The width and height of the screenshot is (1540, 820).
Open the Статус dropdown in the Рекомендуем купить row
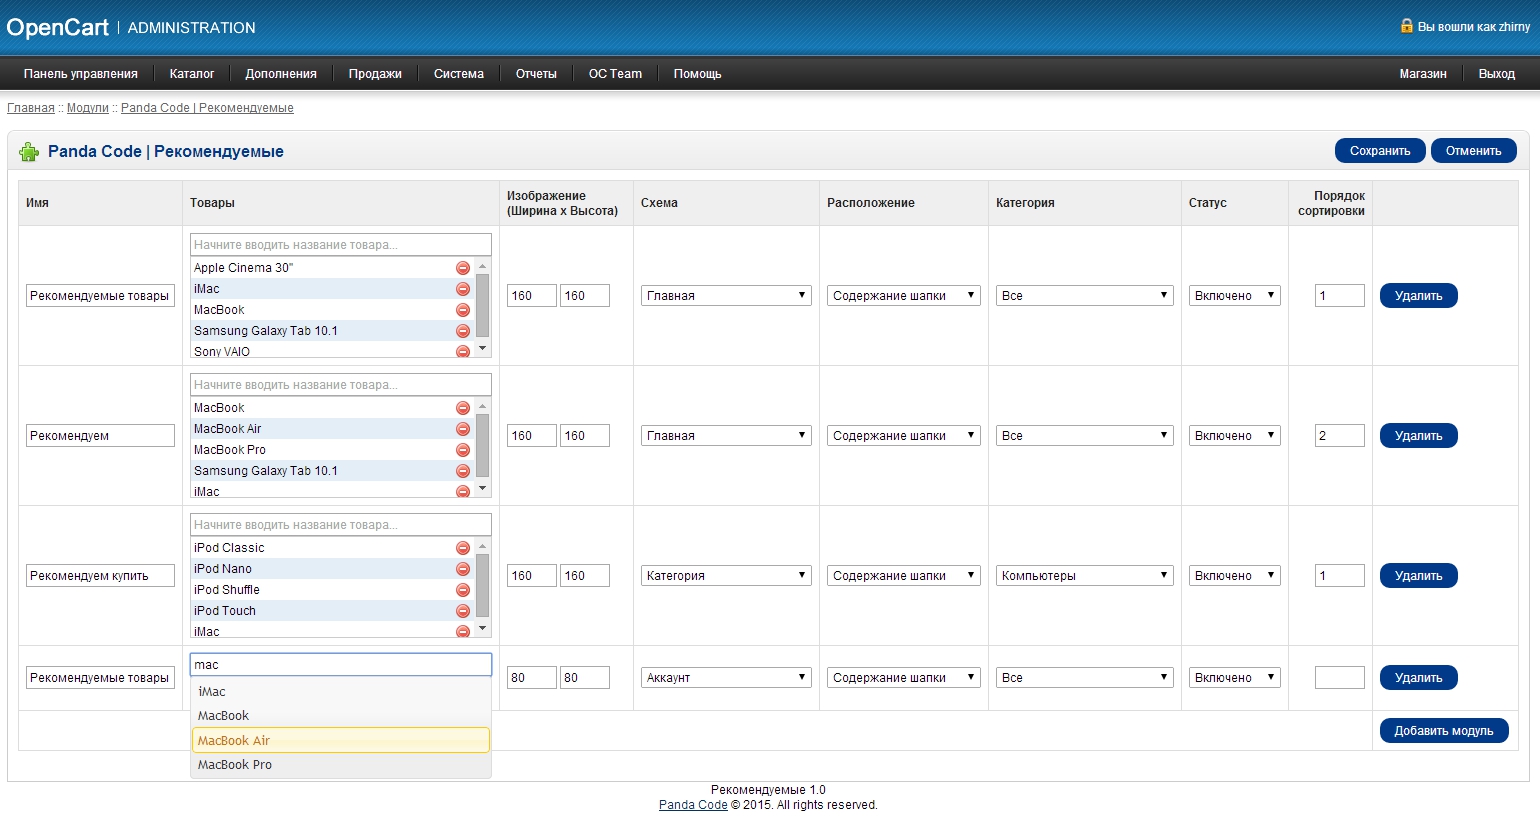(1235, 576)
